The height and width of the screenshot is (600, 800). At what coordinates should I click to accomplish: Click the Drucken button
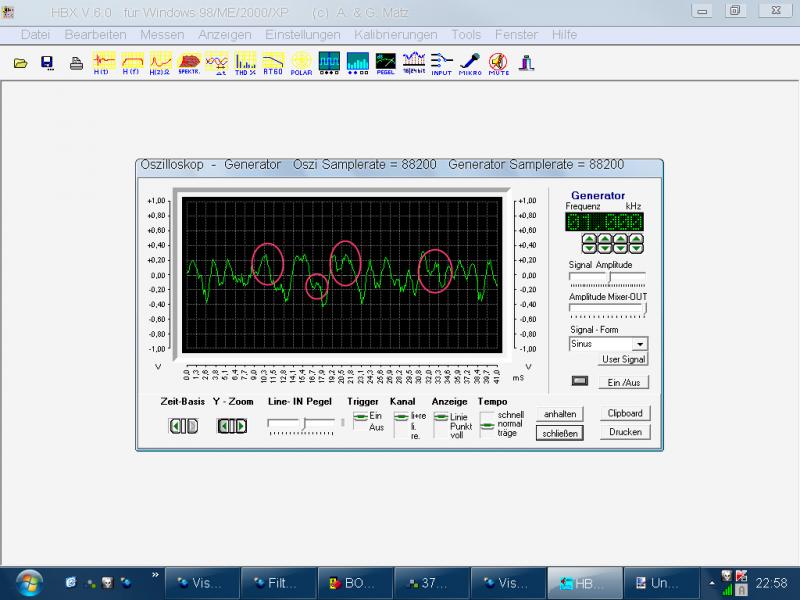625,432
